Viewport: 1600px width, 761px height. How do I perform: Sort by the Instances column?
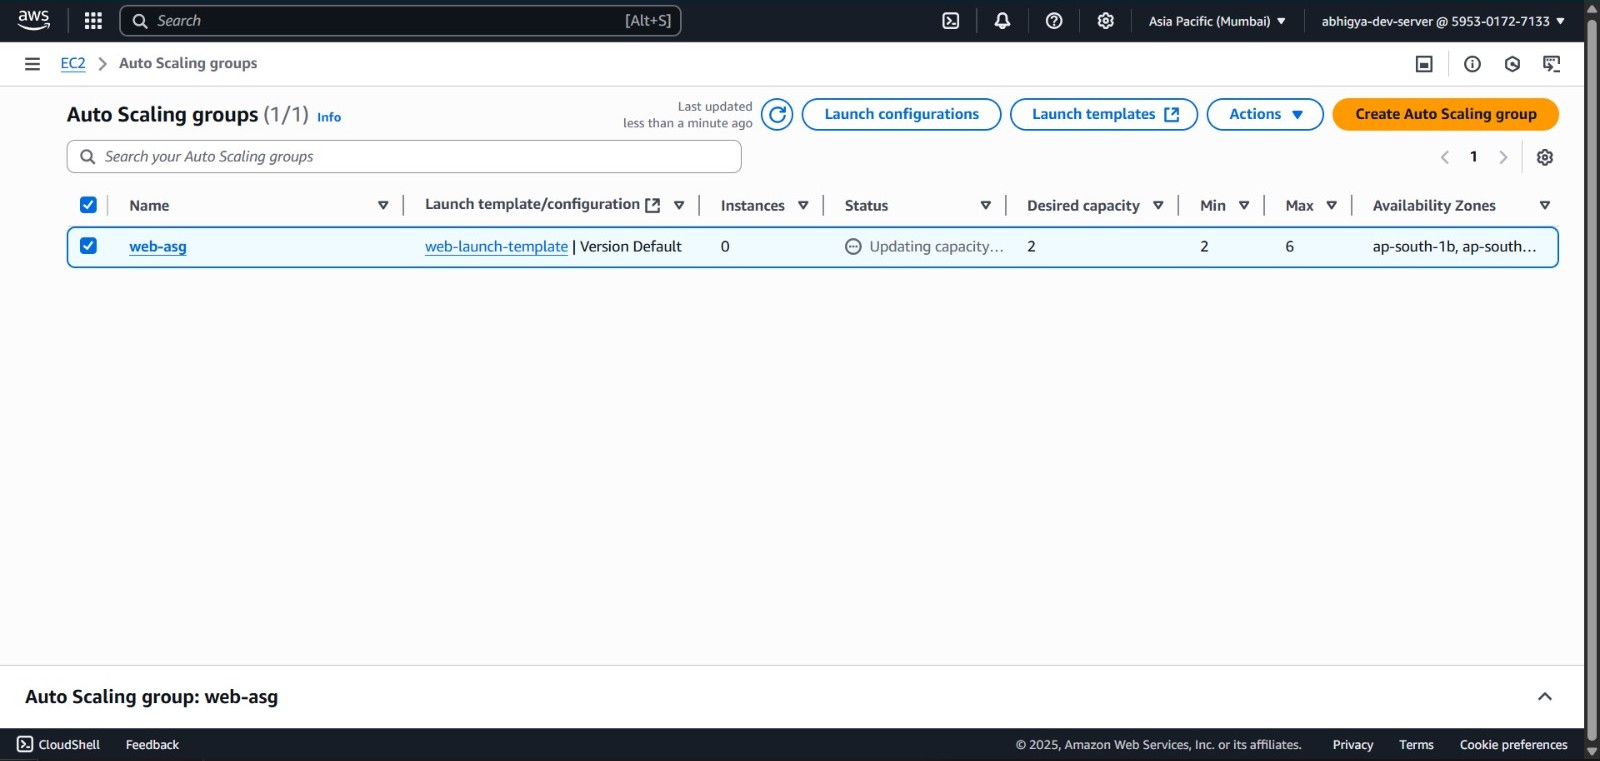803,205
